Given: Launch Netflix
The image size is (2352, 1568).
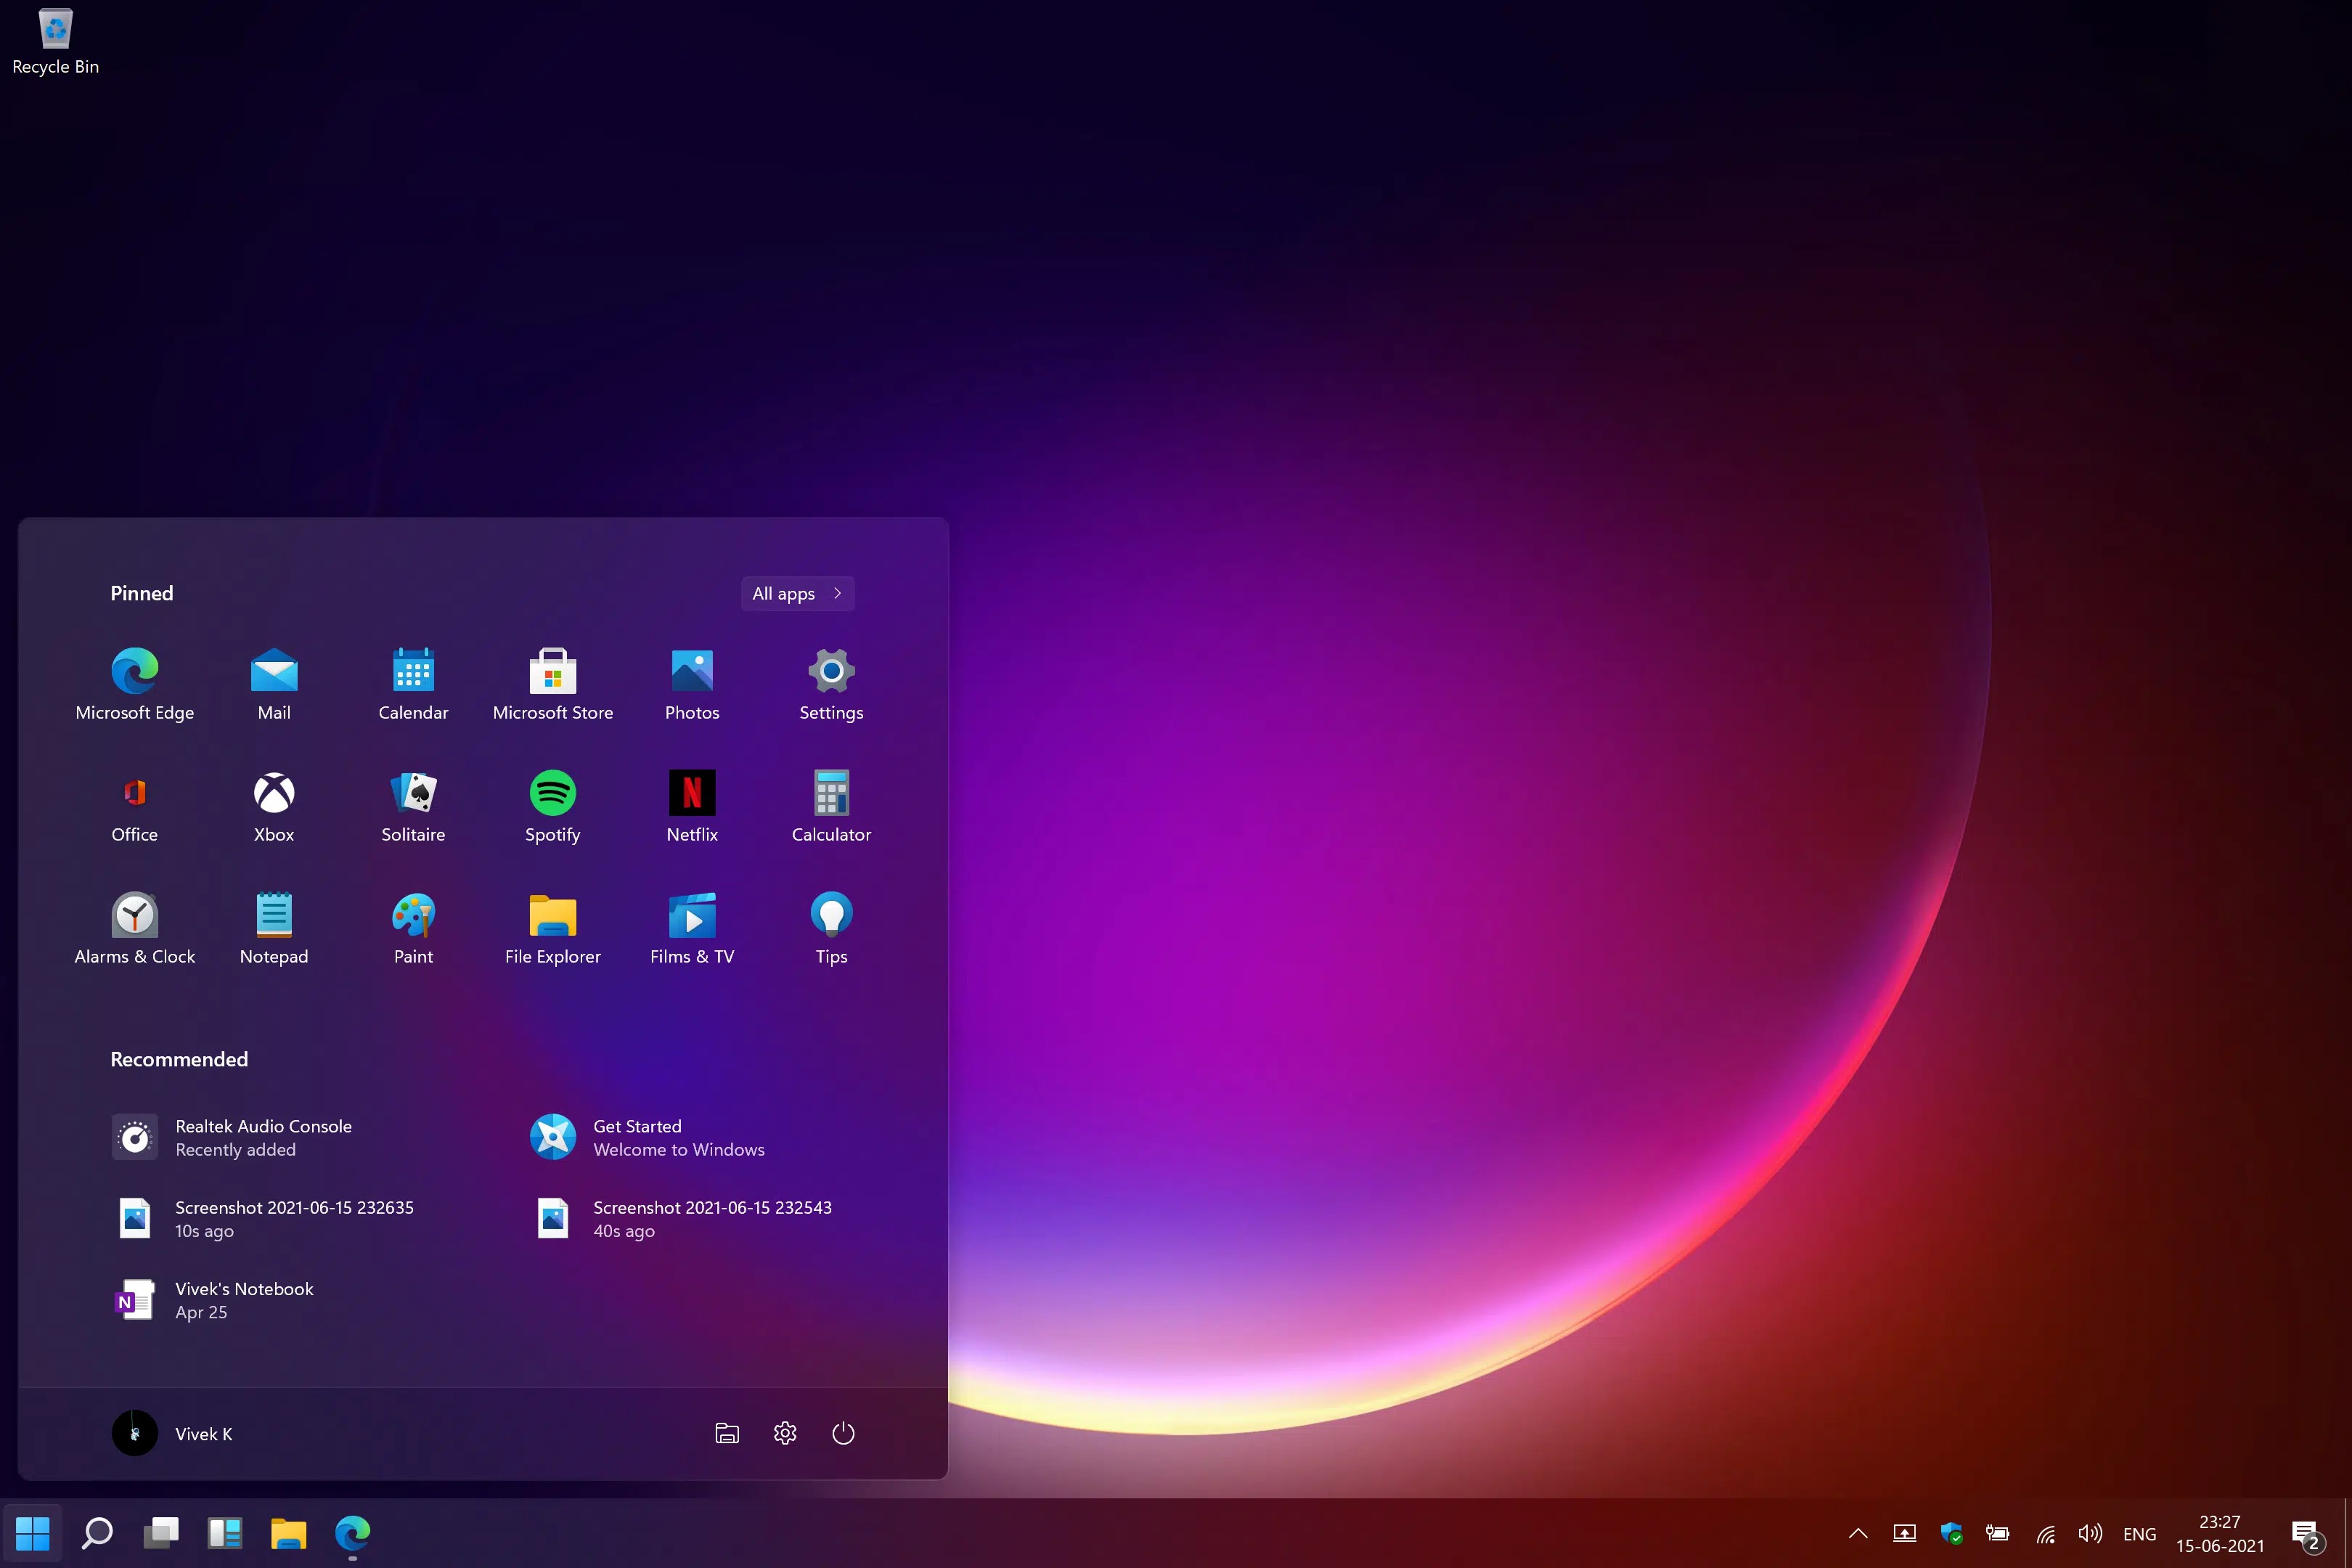Looking at the screenshot, I should (x=692, y=807).
